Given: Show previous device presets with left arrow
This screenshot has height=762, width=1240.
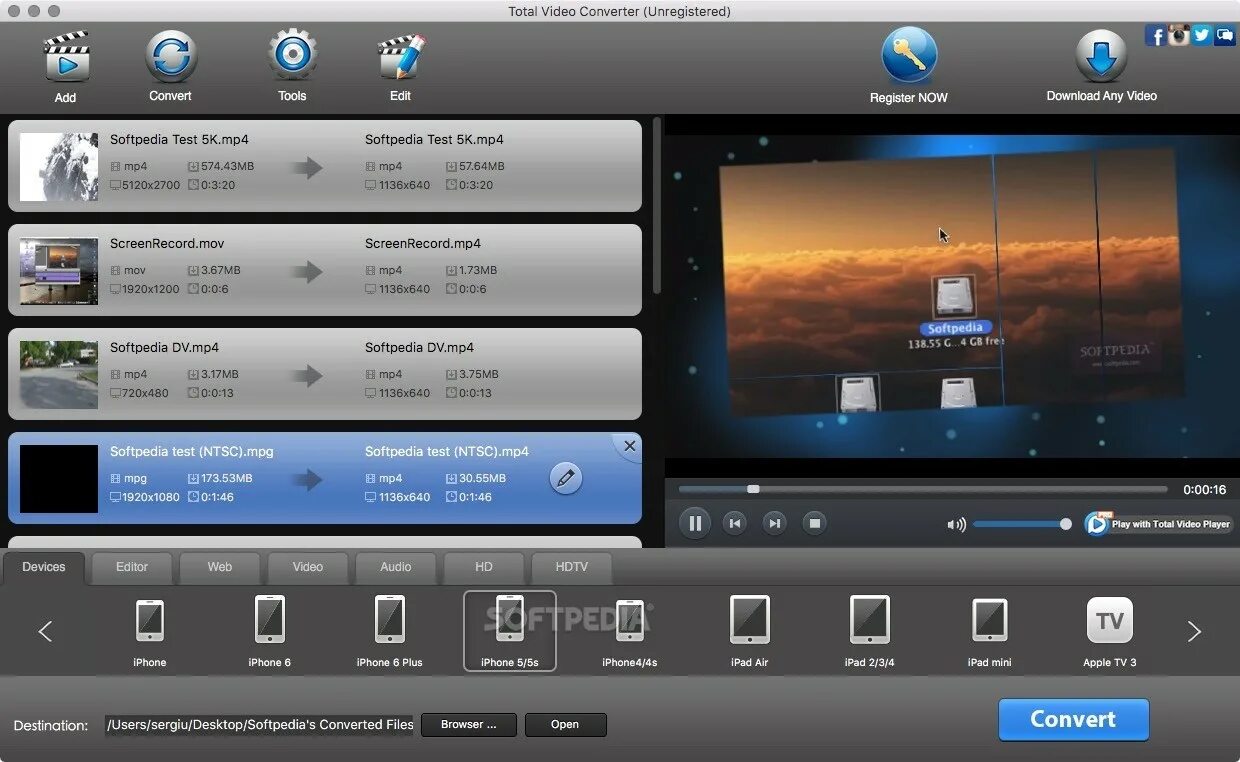Looking at the screenshot, I should [45, 631].
